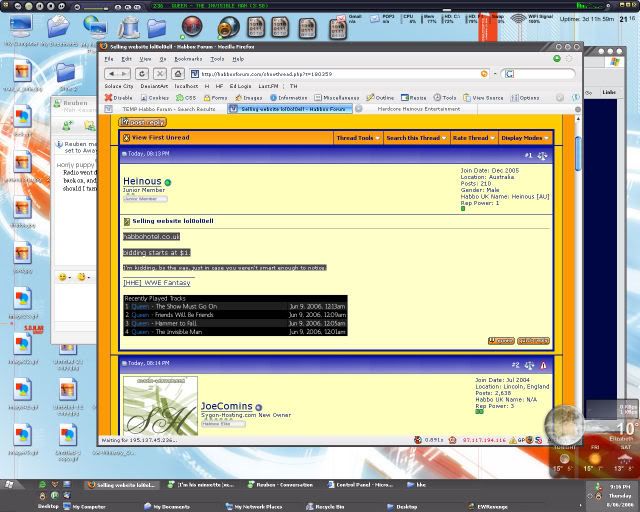Click the scales icon on post #1
This screenshot has width=640, height=512.
(543, 155)
